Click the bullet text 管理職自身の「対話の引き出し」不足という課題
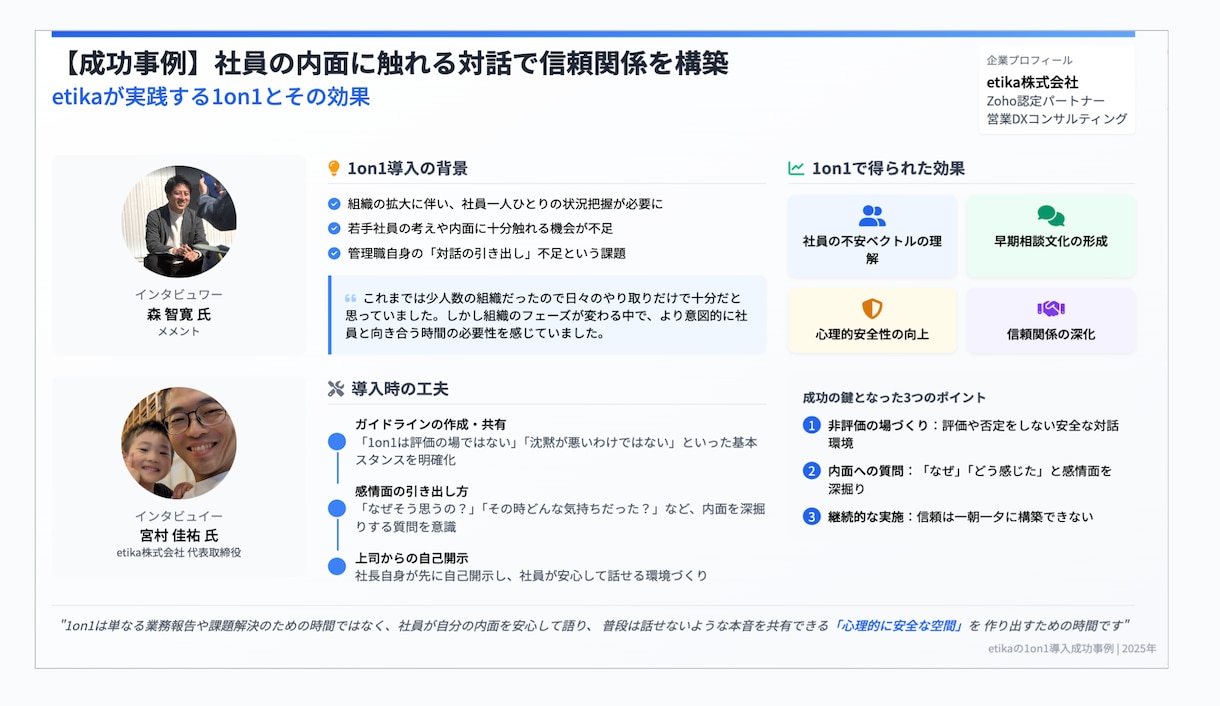 [x=486, y=254]
